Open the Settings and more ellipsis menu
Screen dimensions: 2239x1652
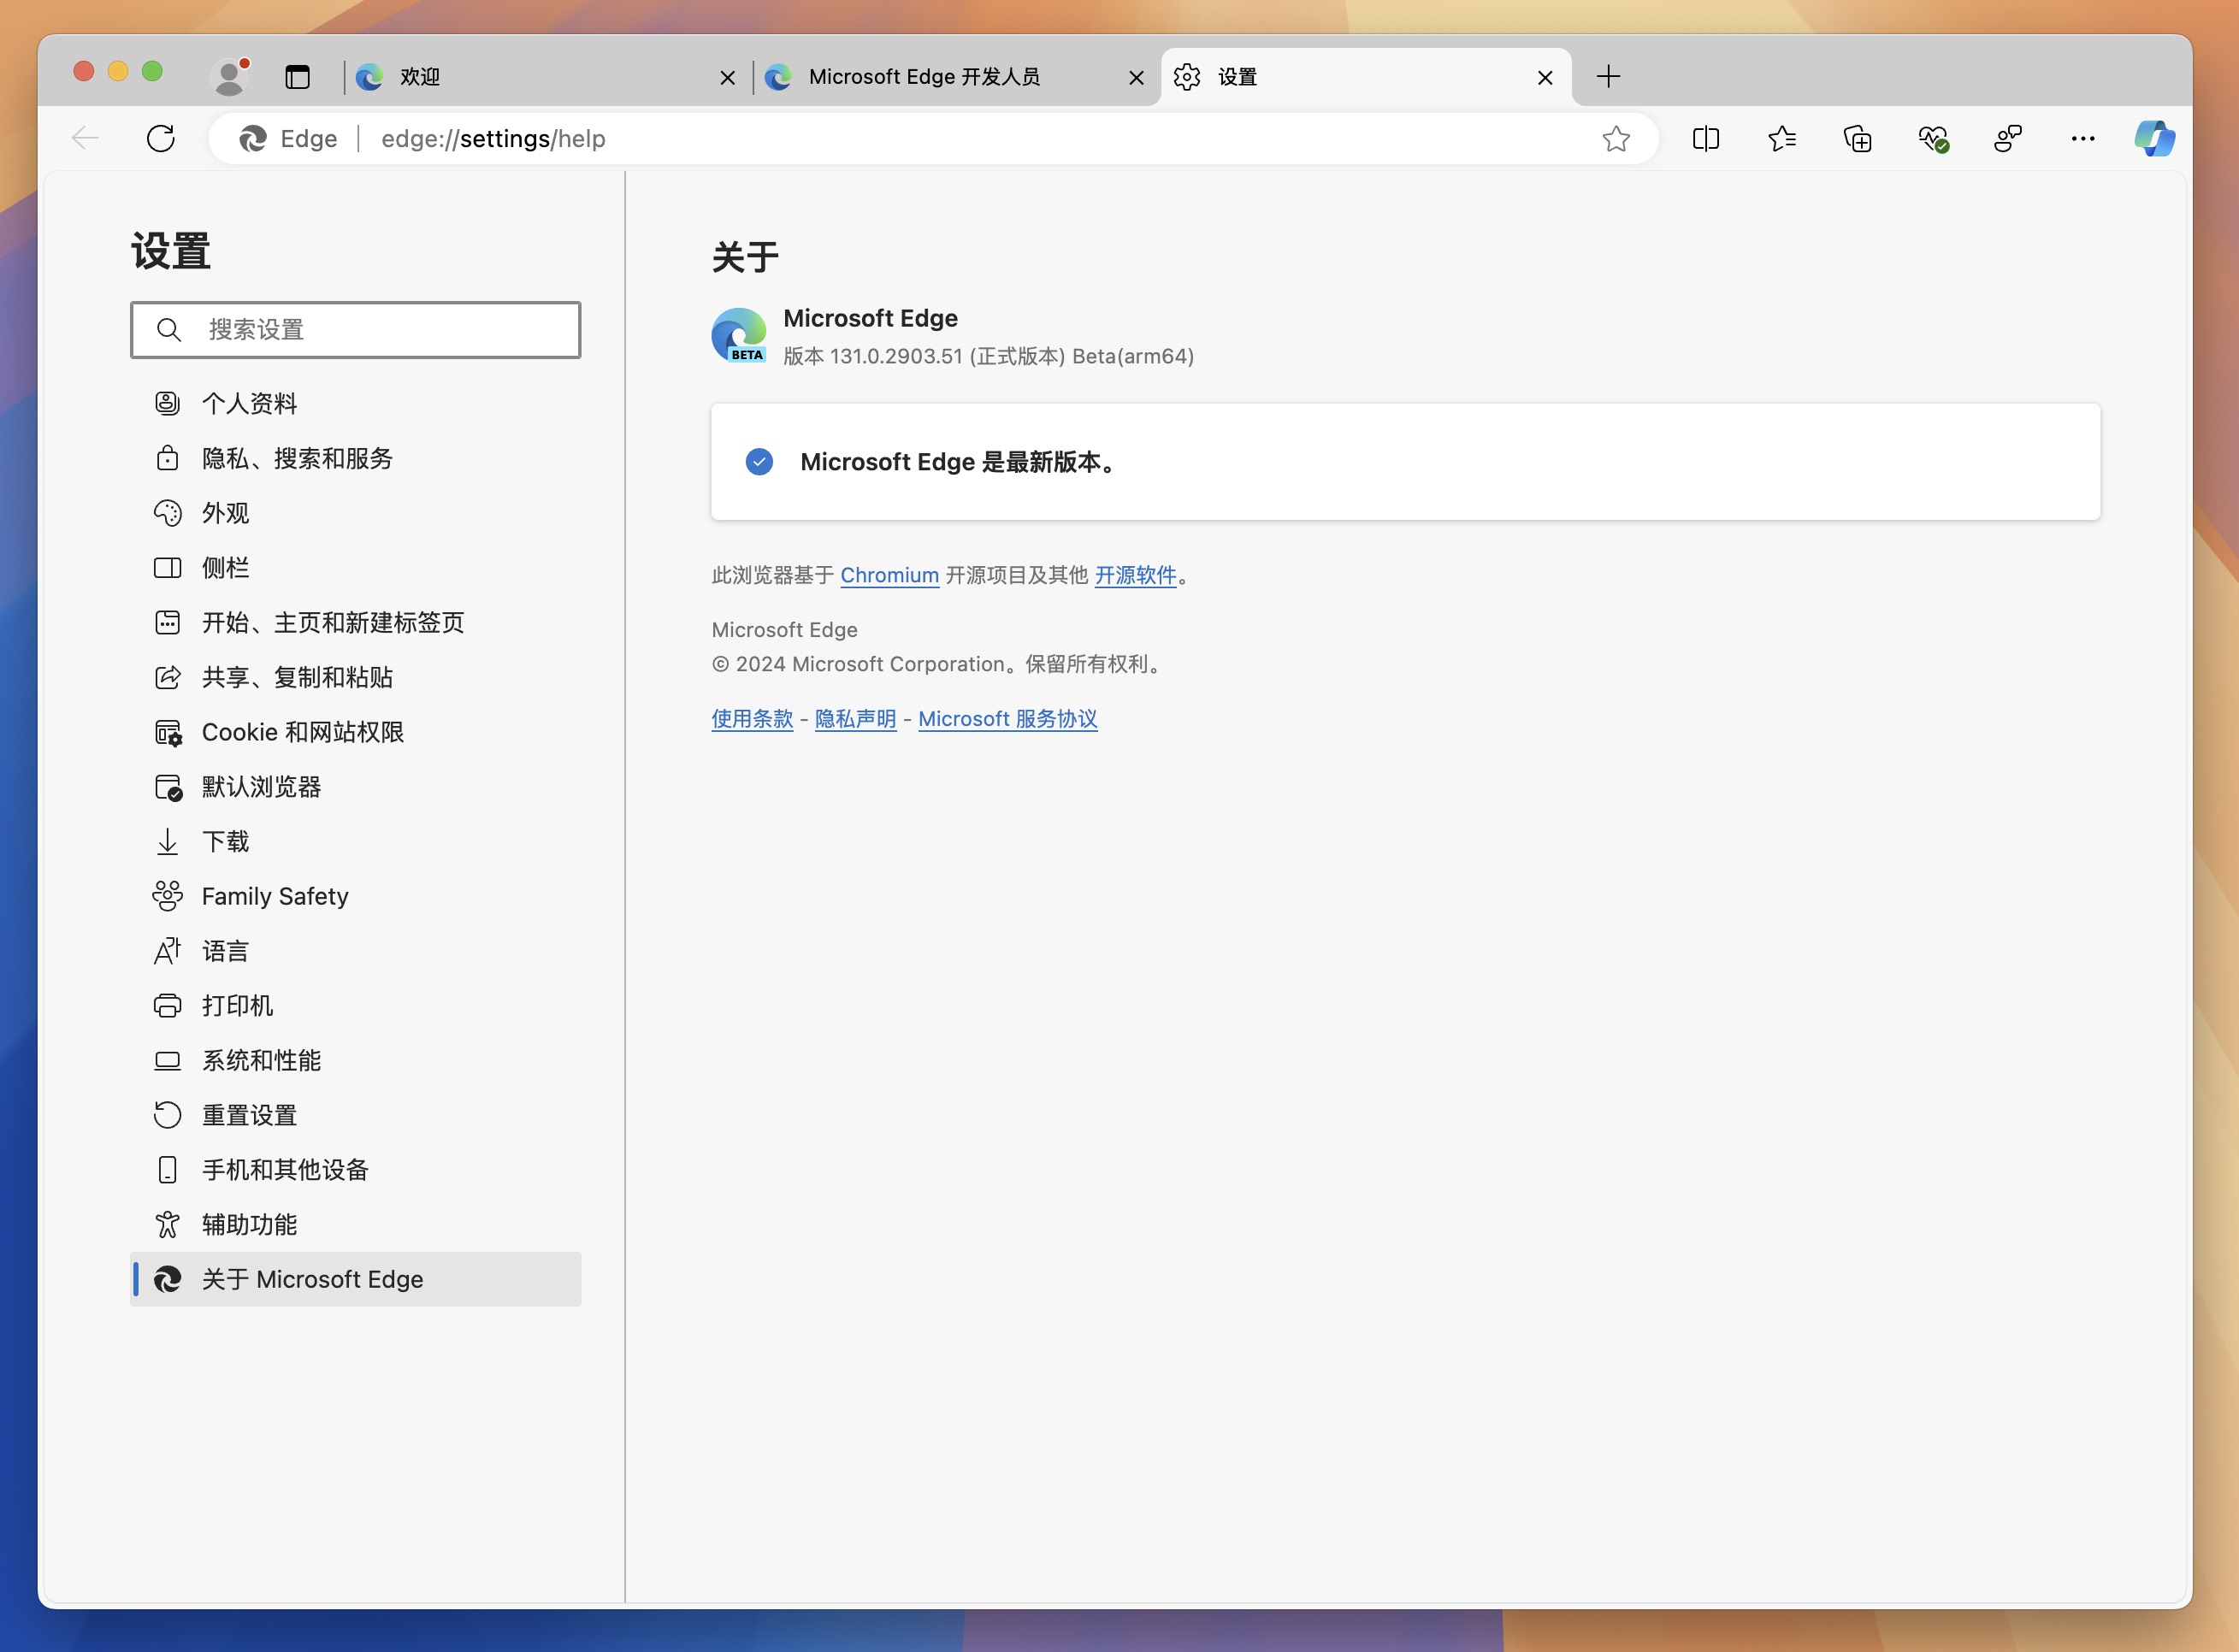pos(2083,138)
